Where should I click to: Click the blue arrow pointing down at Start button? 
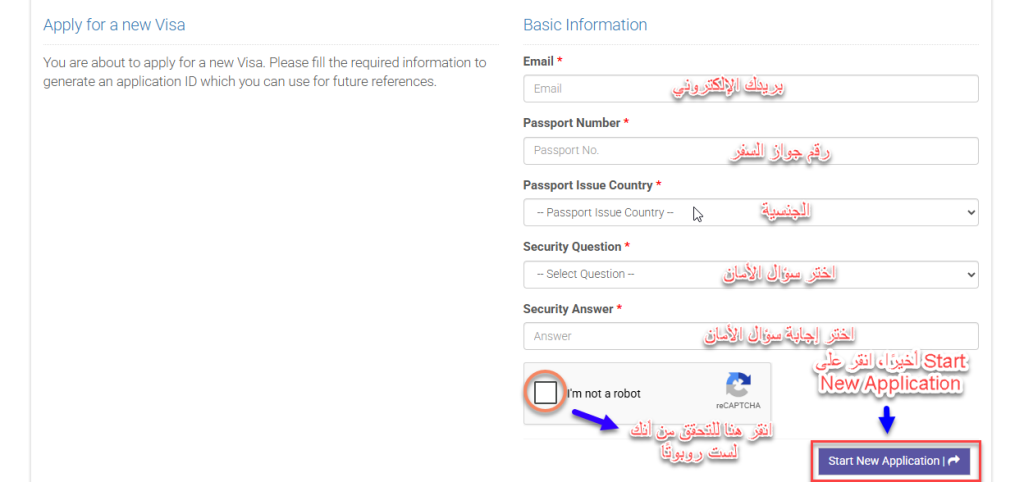(886, 419)
